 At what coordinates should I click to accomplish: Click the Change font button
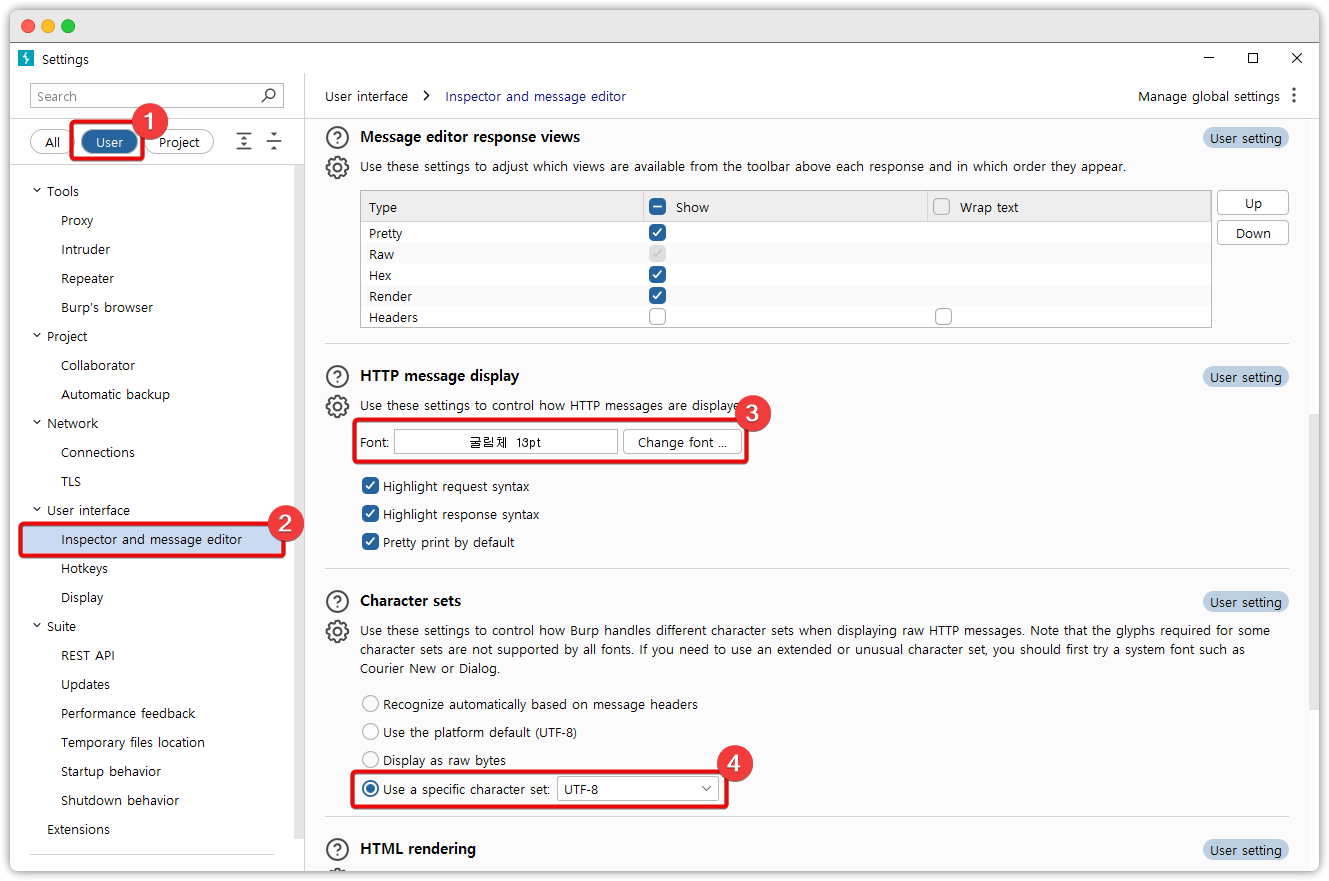coord(683,442)
